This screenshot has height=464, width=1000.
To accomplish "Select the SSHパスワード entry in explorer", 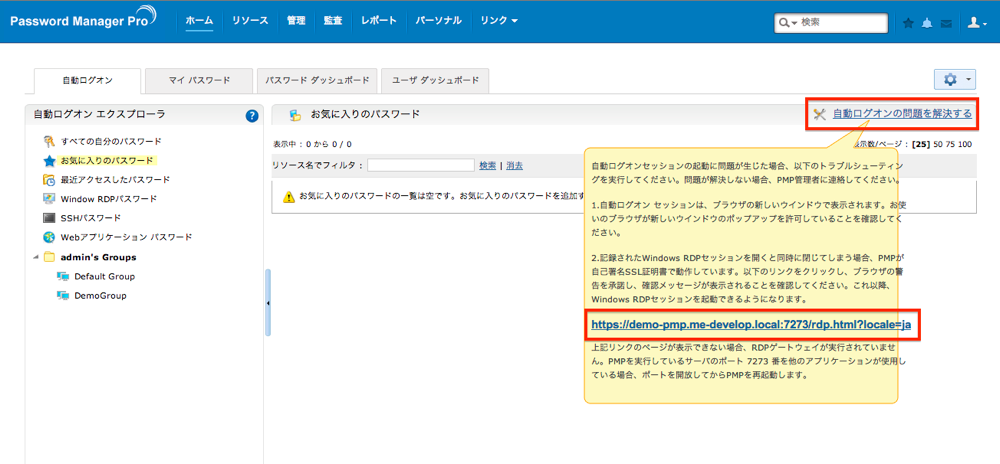I will [x=90, y=218].
